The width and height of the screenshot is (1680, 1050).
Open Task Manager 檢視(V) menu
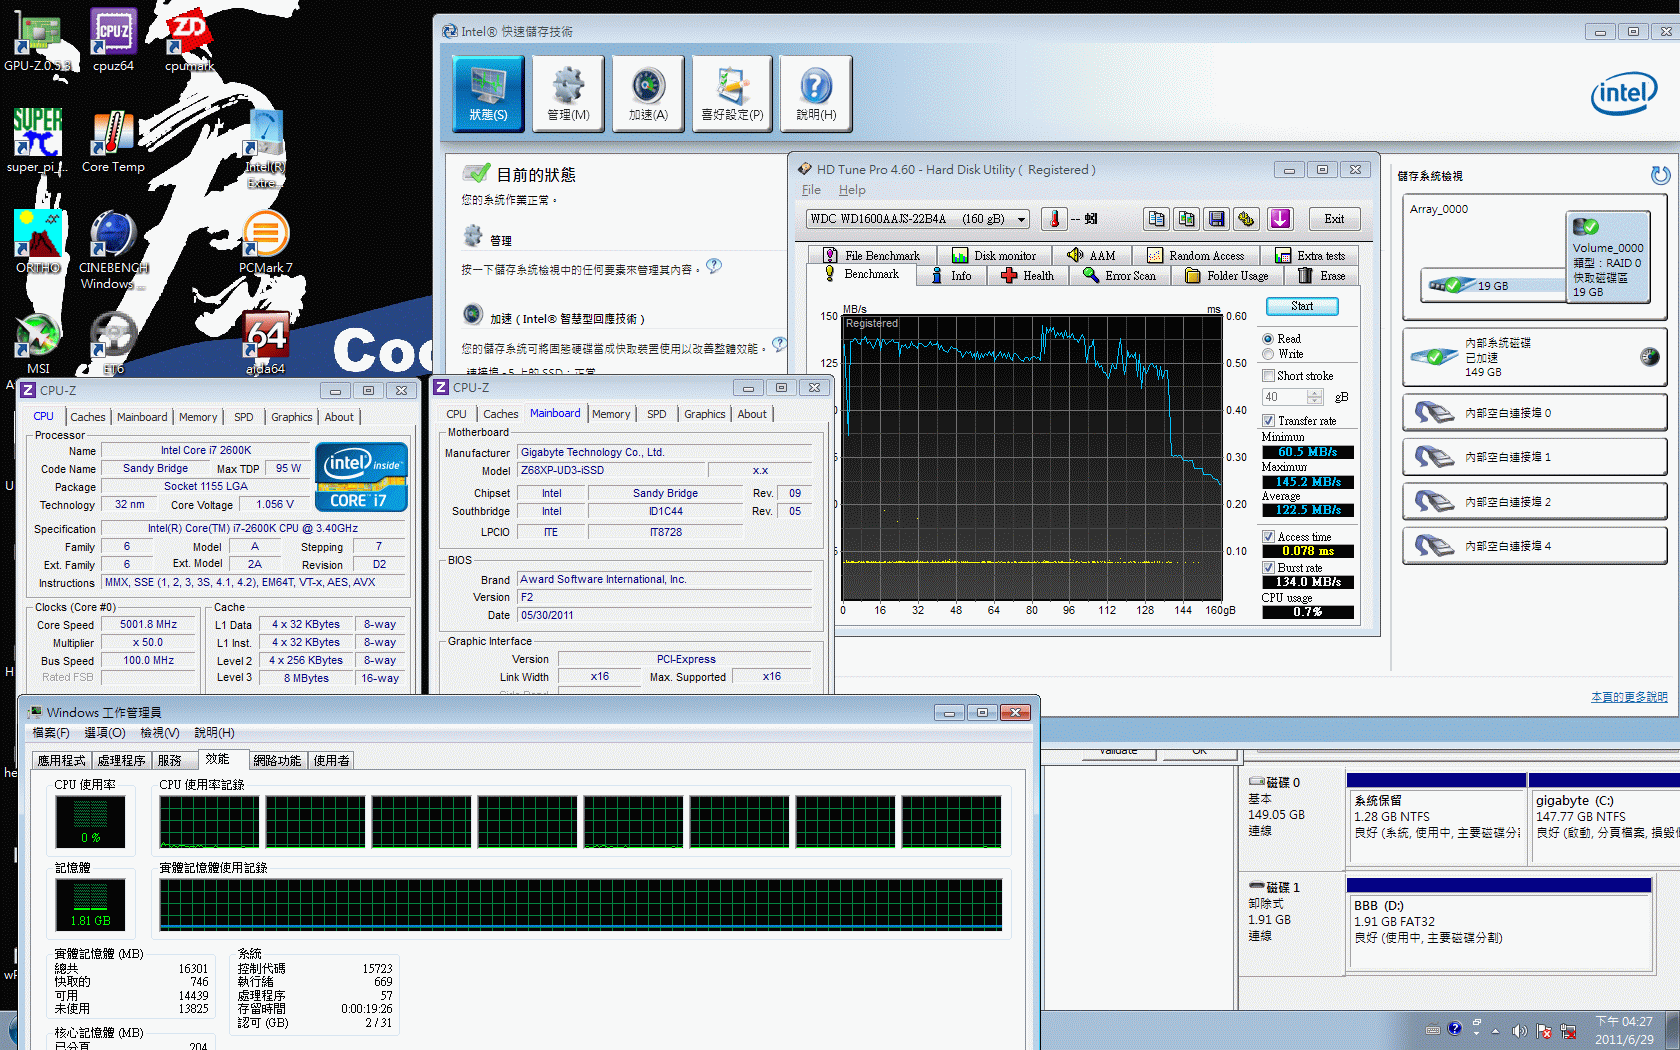(x=160, y=733)
